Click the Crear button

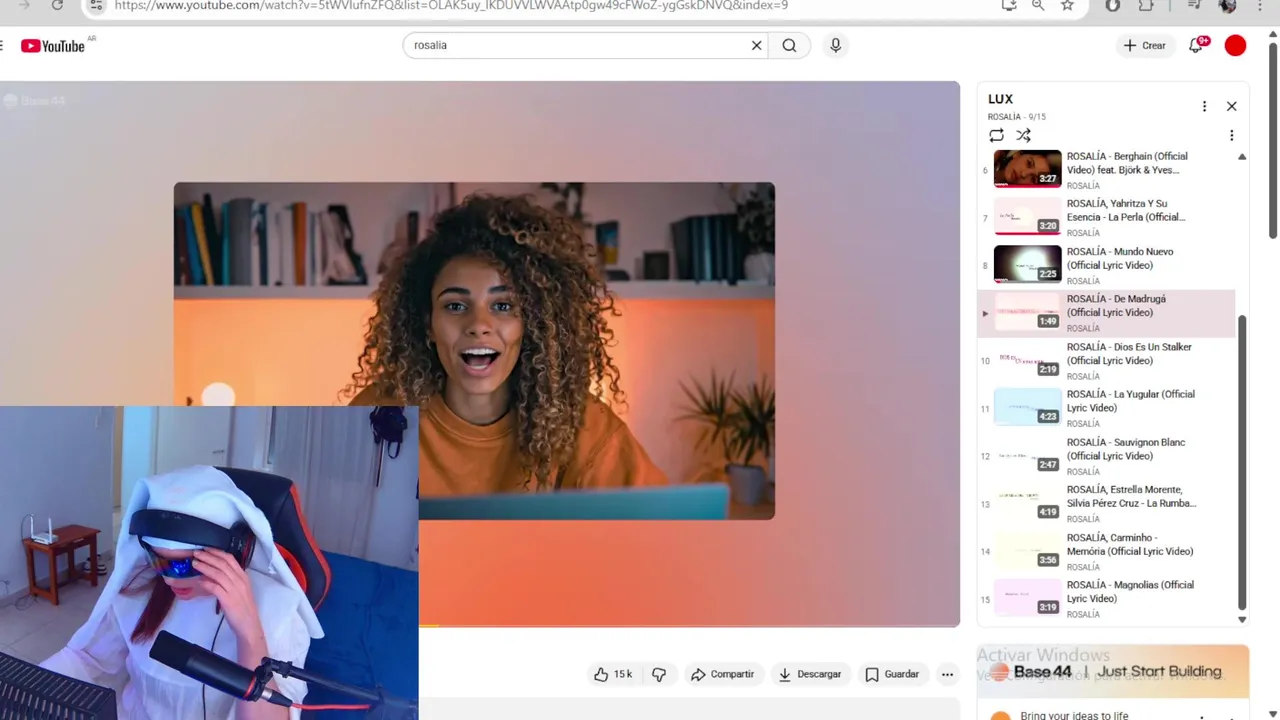click(x=1145, y=45)
